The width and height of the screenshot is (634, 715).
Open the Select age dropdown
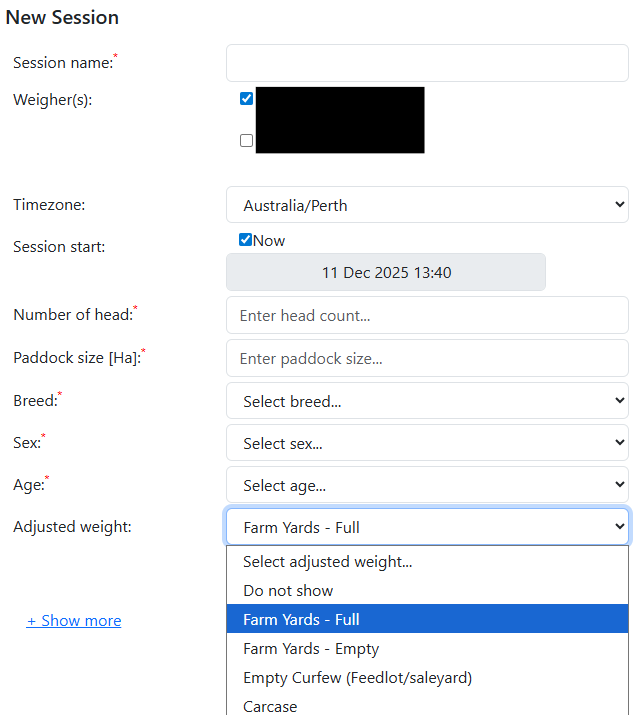tap(427, 485)
